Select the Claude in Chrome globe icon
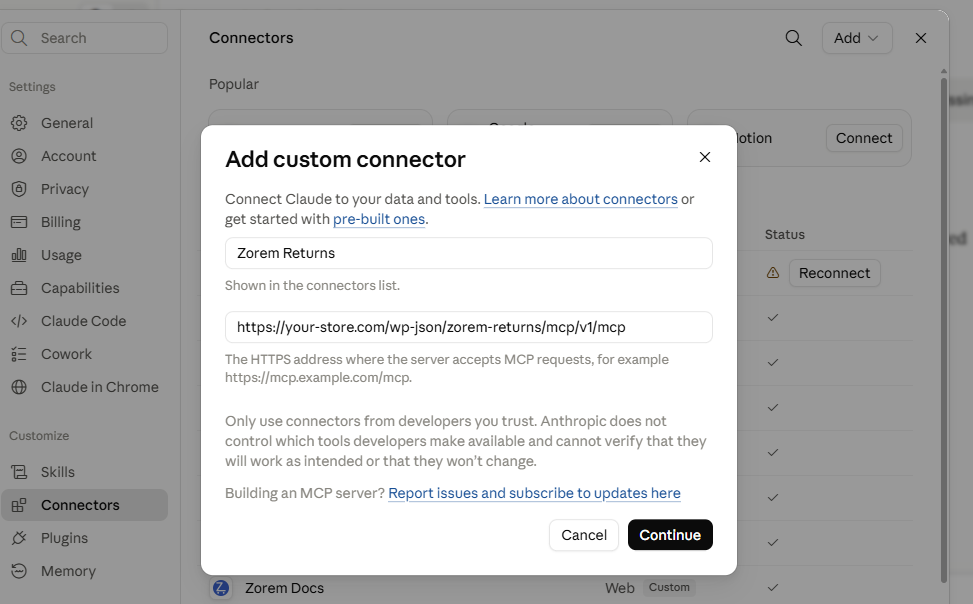Screen dimensions: 973x604 pos(19,387)
